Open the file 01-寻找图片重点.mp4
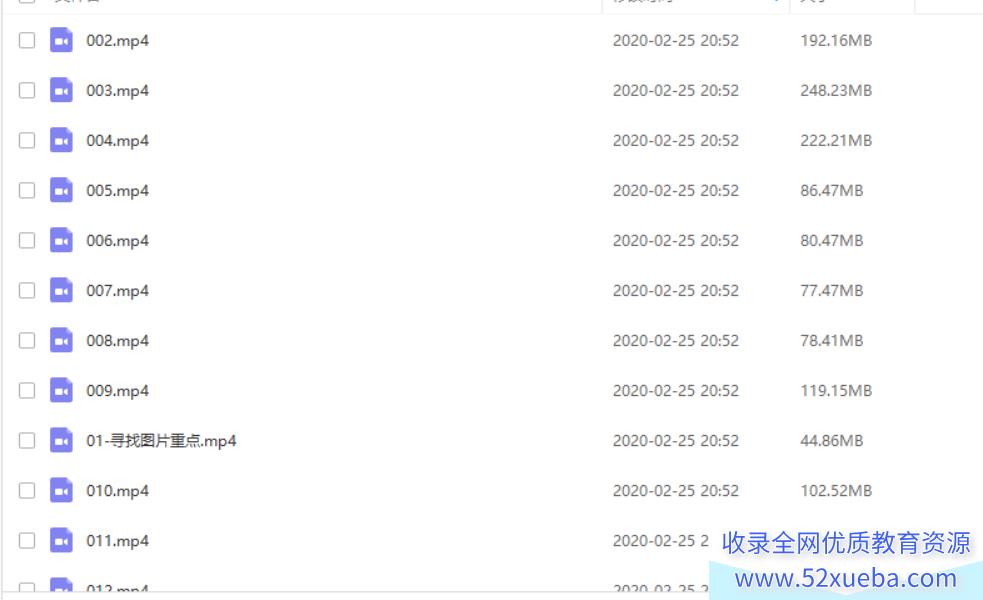Image resolution: width=983 pixels, height=600 pixels. 161,441
